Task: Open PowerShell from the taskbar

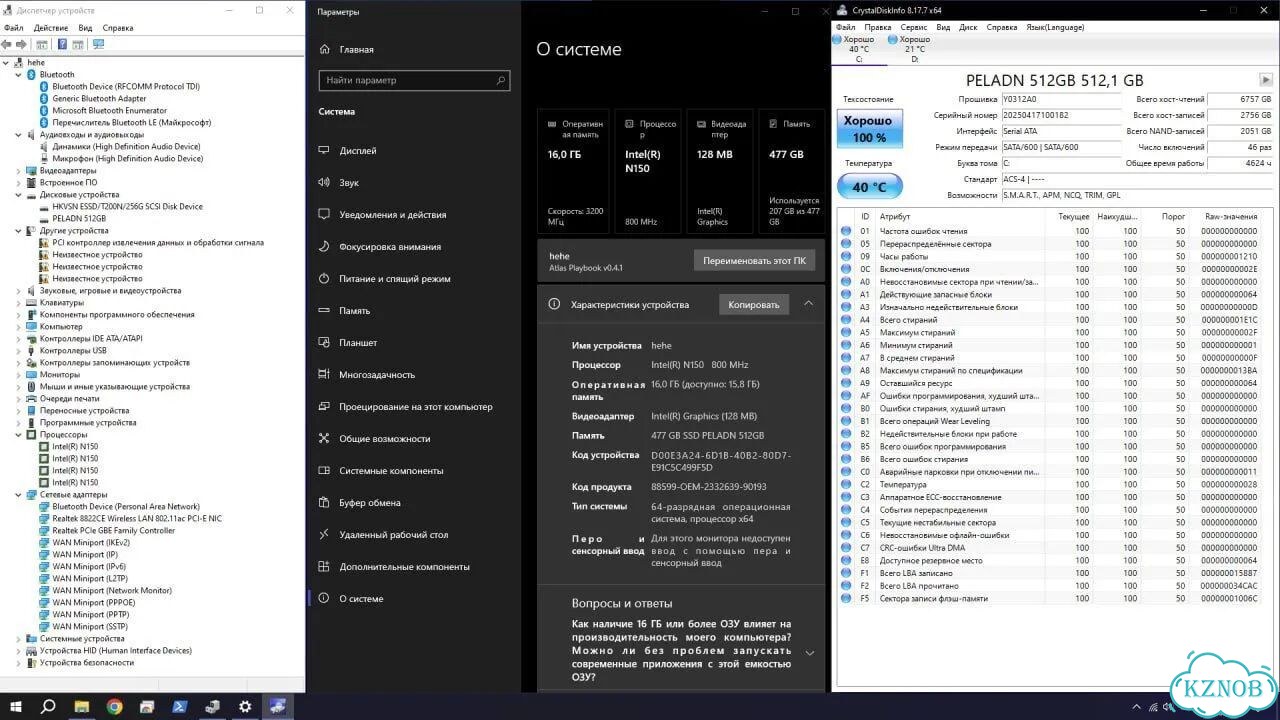Action: [x=180, y=706]
